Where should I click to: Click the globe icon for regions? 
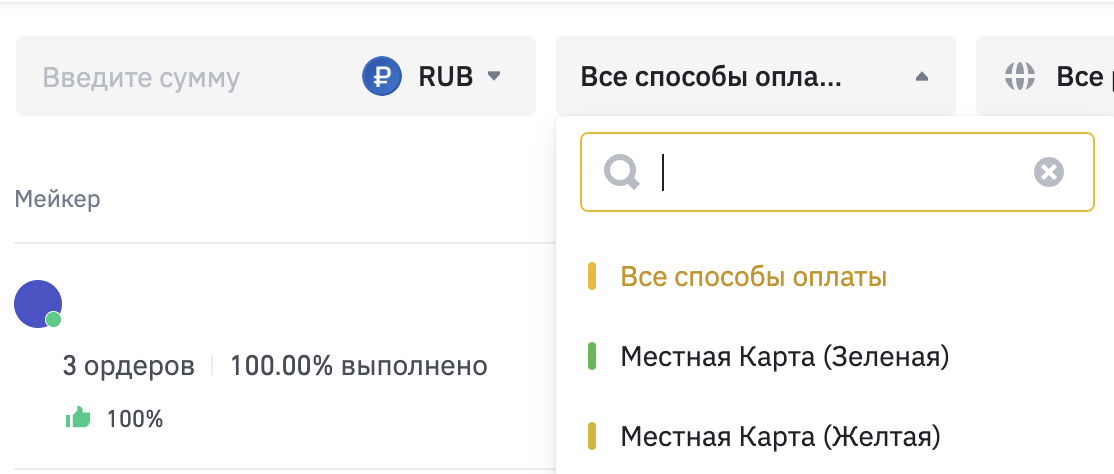pos(1019,77)
